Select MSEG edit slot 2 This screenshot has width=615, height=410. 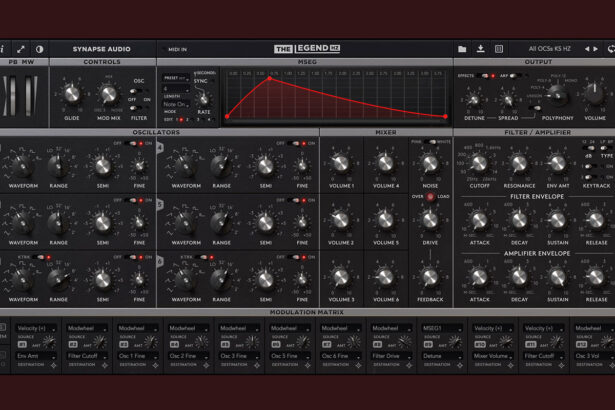click(189, 120)
